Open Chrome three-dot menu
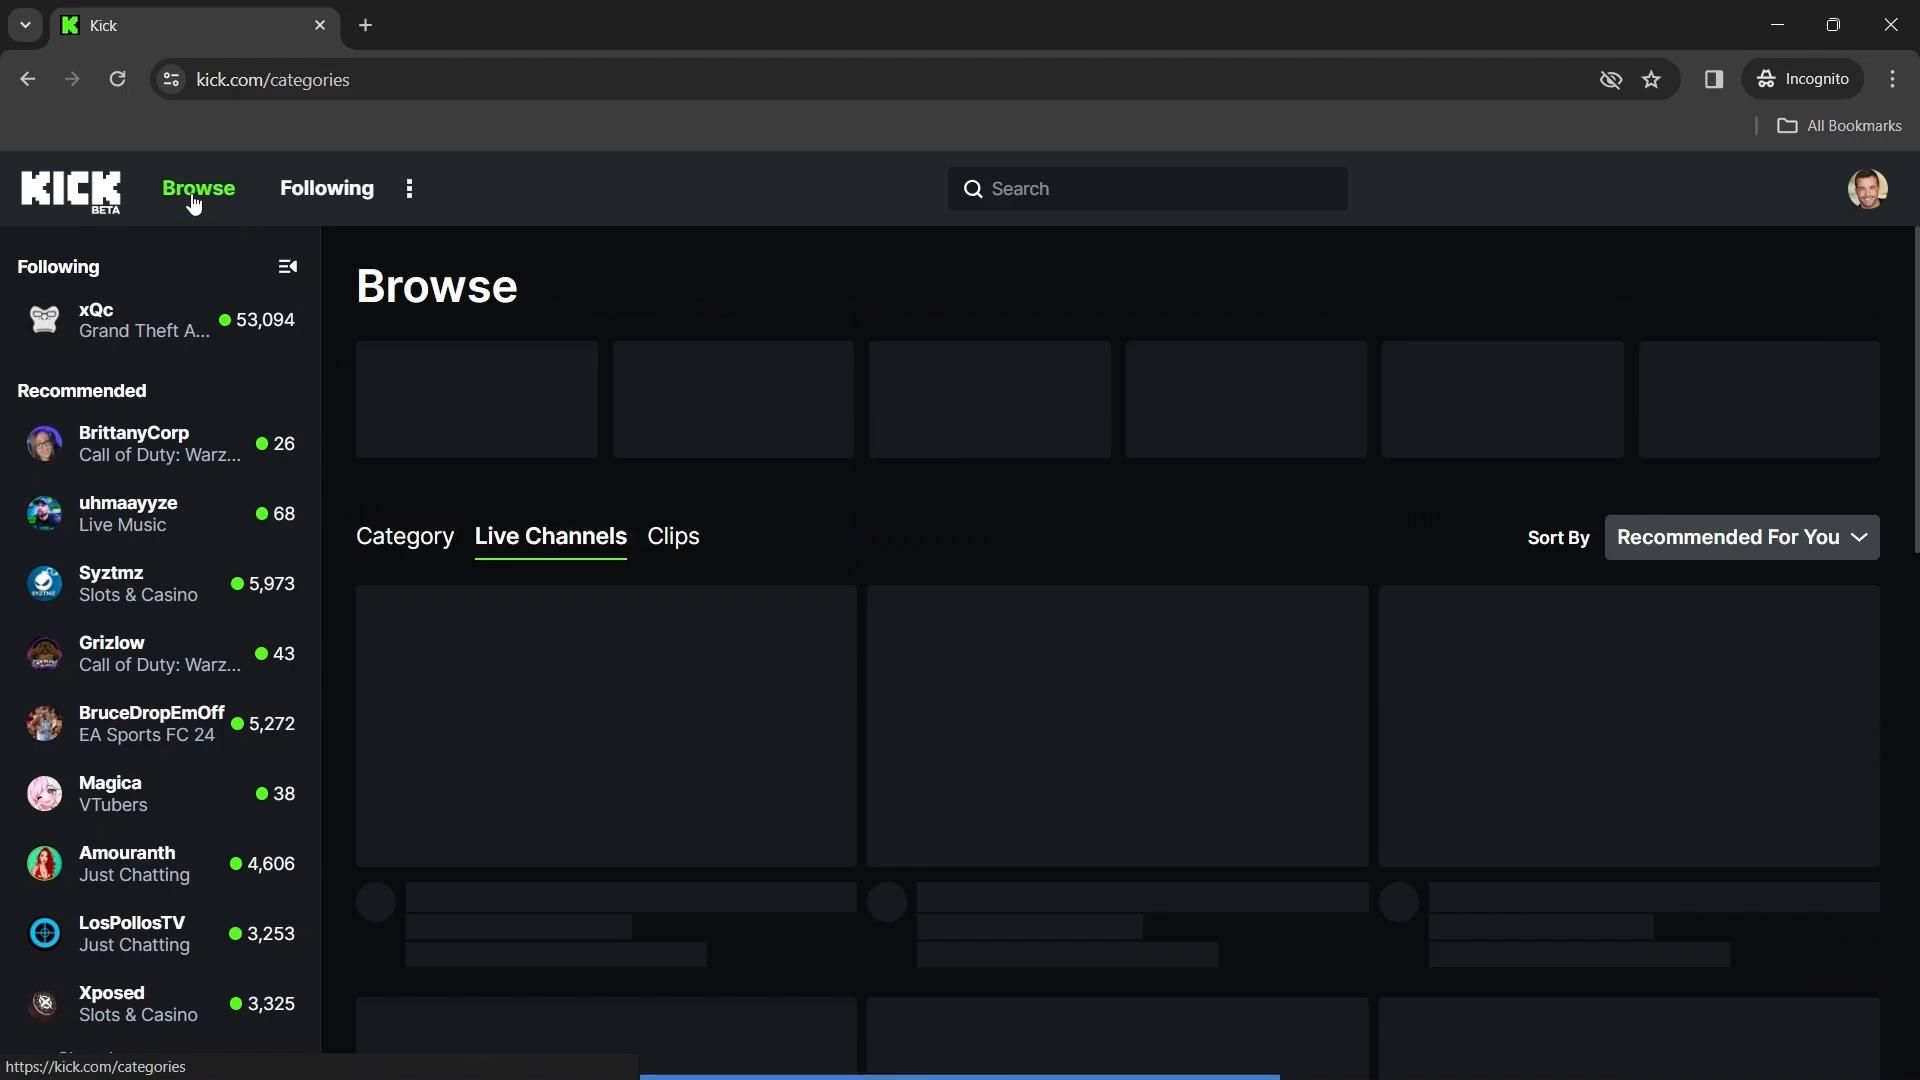This screenshot has width=1920, height=1080. tap(1892, 80)
